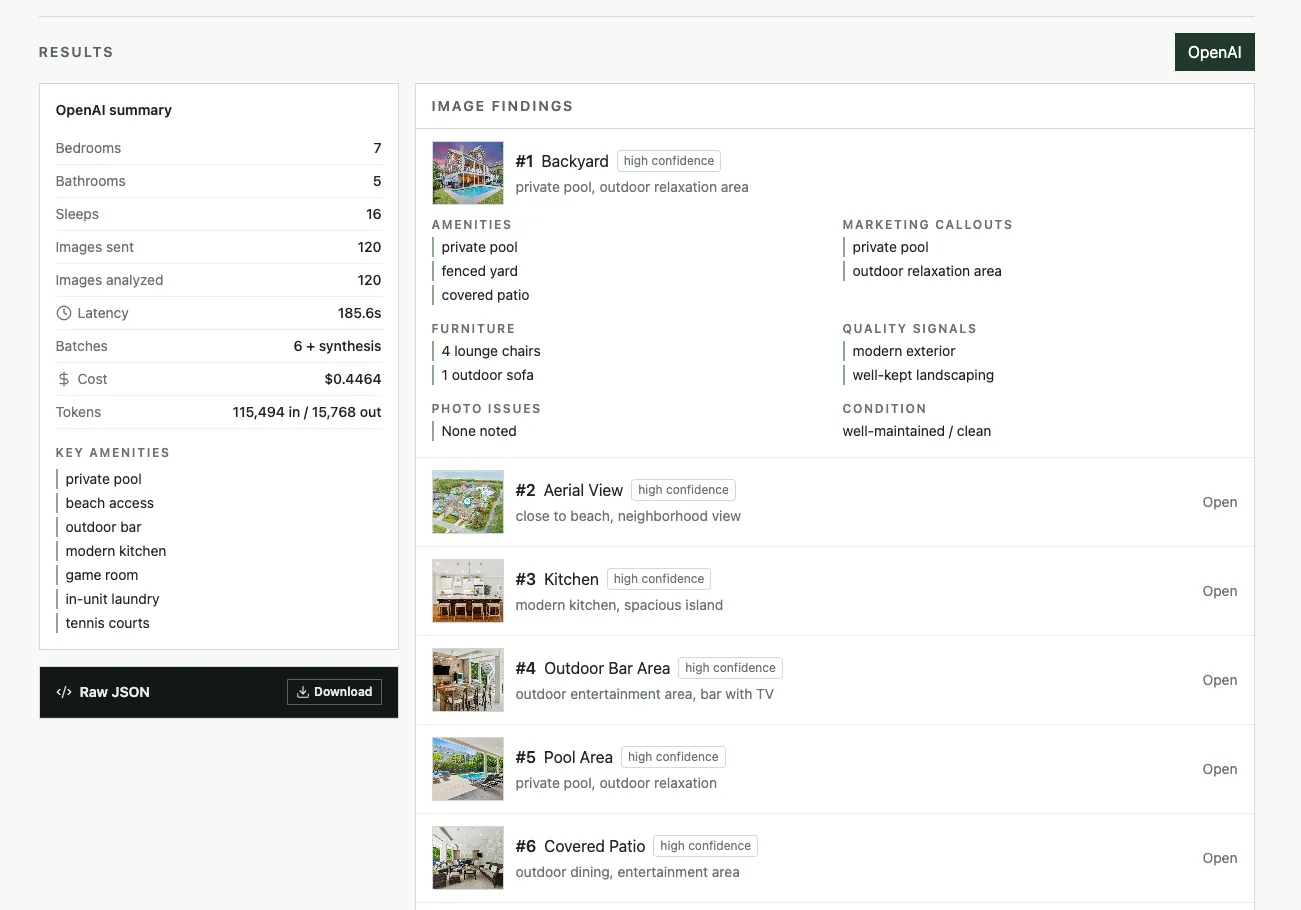Click the 'beach access' key amenity

(110, 503)
